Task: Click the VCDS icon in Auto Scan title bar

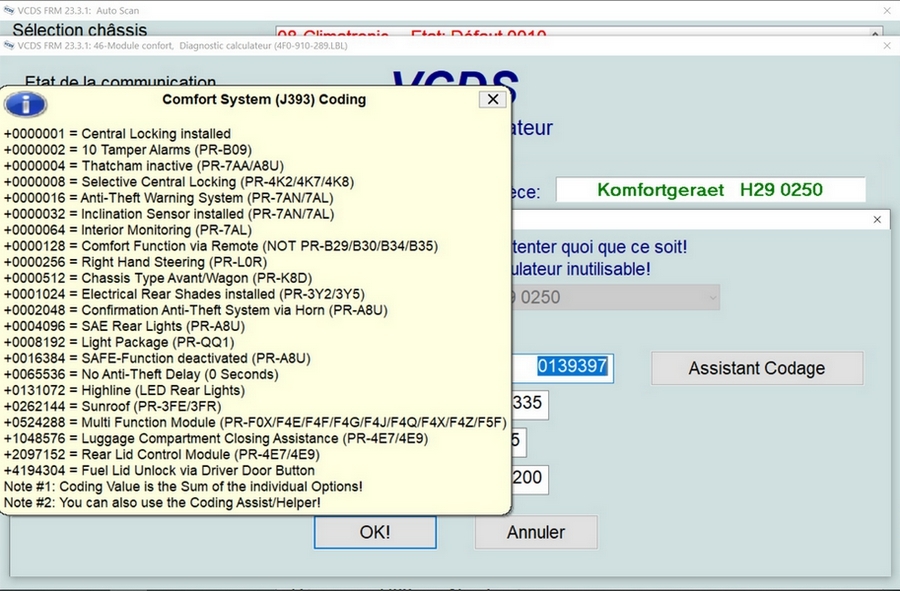Action: coord(9,10)
